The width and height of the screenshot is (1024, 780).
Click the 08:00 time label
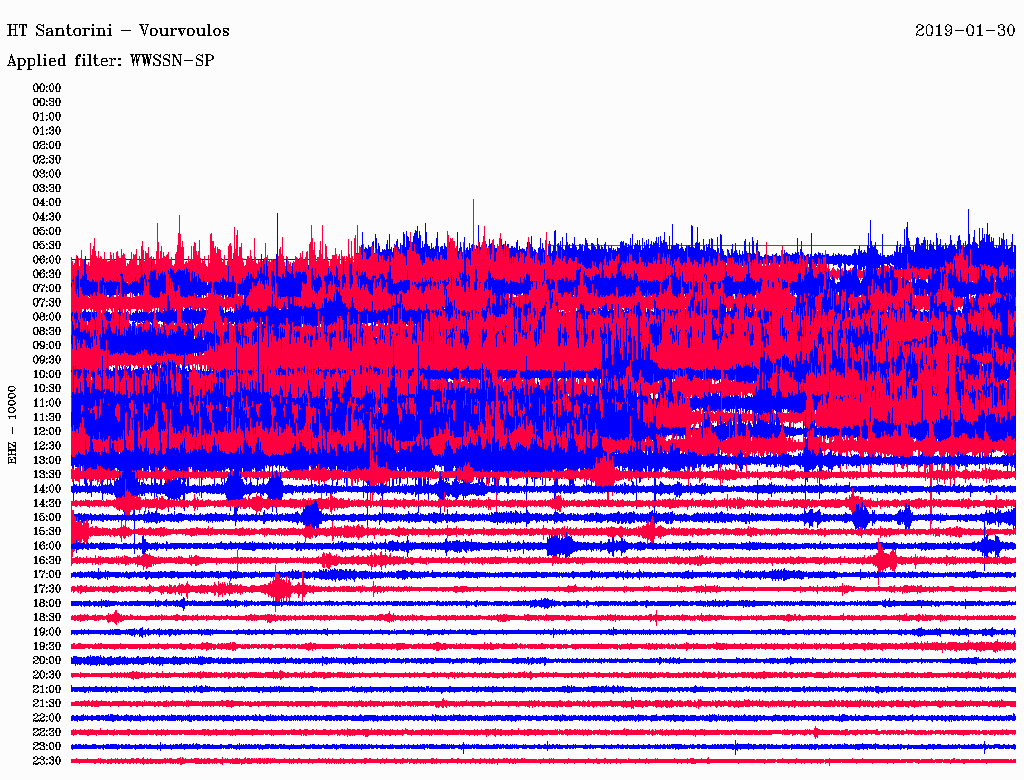tap(47, 317)
